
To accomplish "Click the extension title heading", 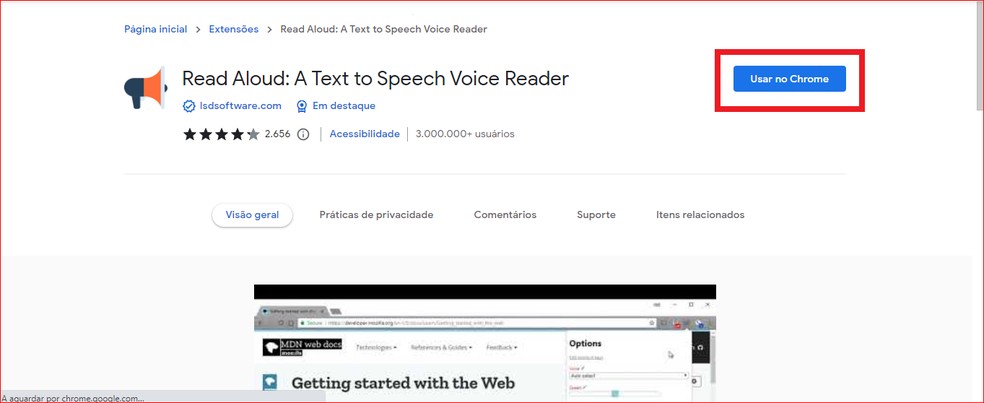I will click(375, 78).
